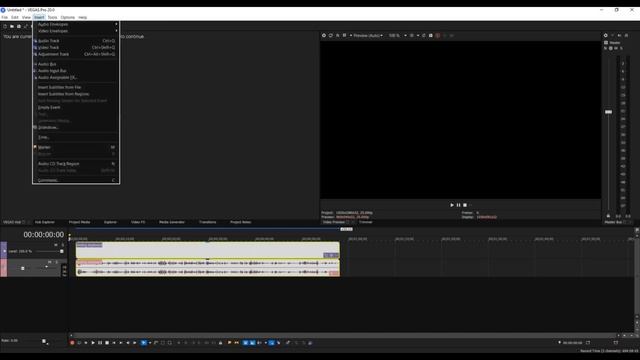This screenshot has width=640, height=360.
Task: Choose Insert Subtitles from Regions
Action: tap(76, 94)
